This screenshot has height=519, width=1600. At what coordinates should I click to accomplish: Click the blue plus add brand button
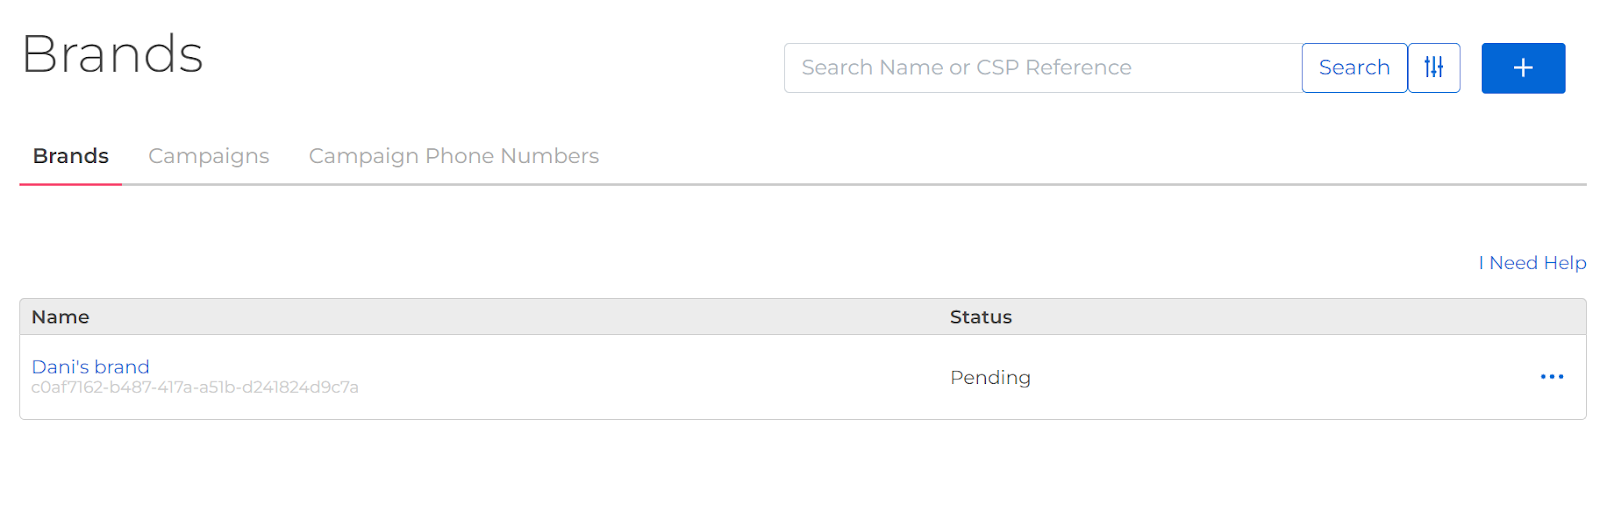pyautogui.click(x=1523, y=68)
